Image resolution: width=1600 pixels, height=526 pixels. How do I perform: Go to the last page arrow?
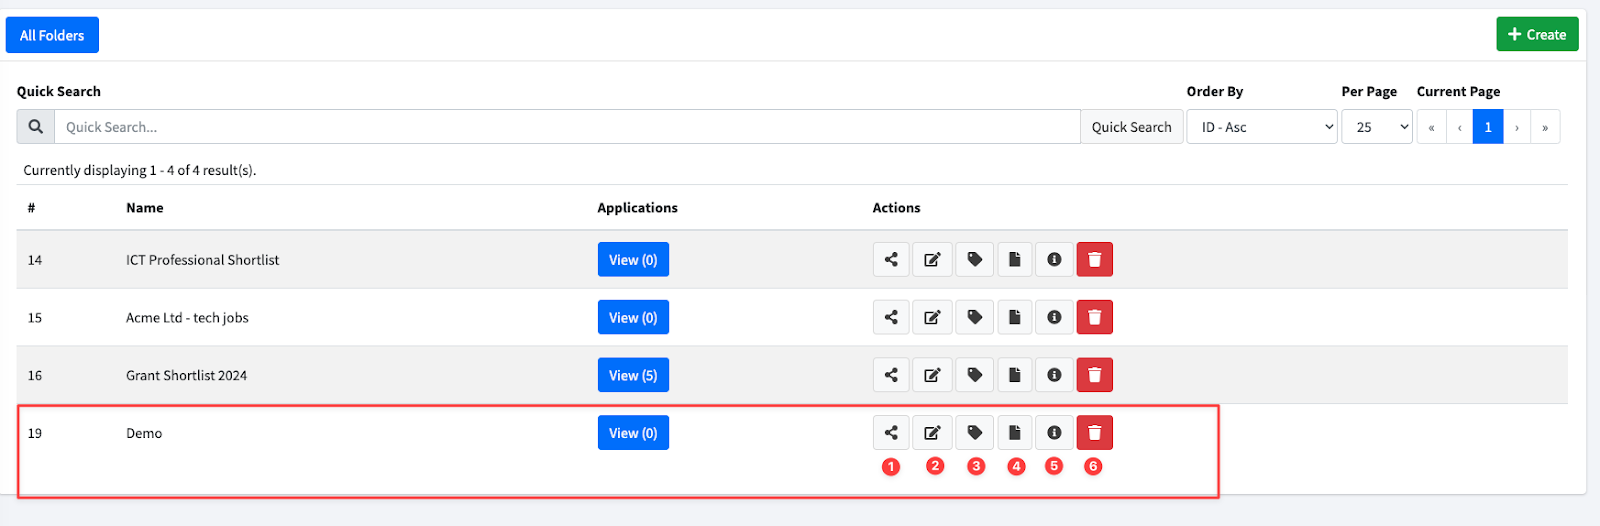point(1545,127)
